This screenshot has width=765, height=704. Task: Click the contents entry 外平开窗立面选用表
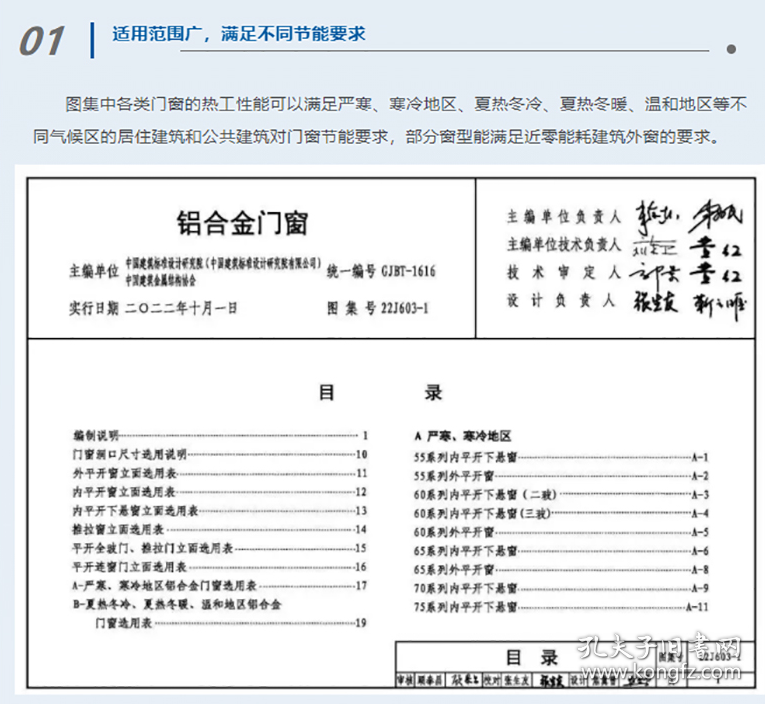coord(220,473)
